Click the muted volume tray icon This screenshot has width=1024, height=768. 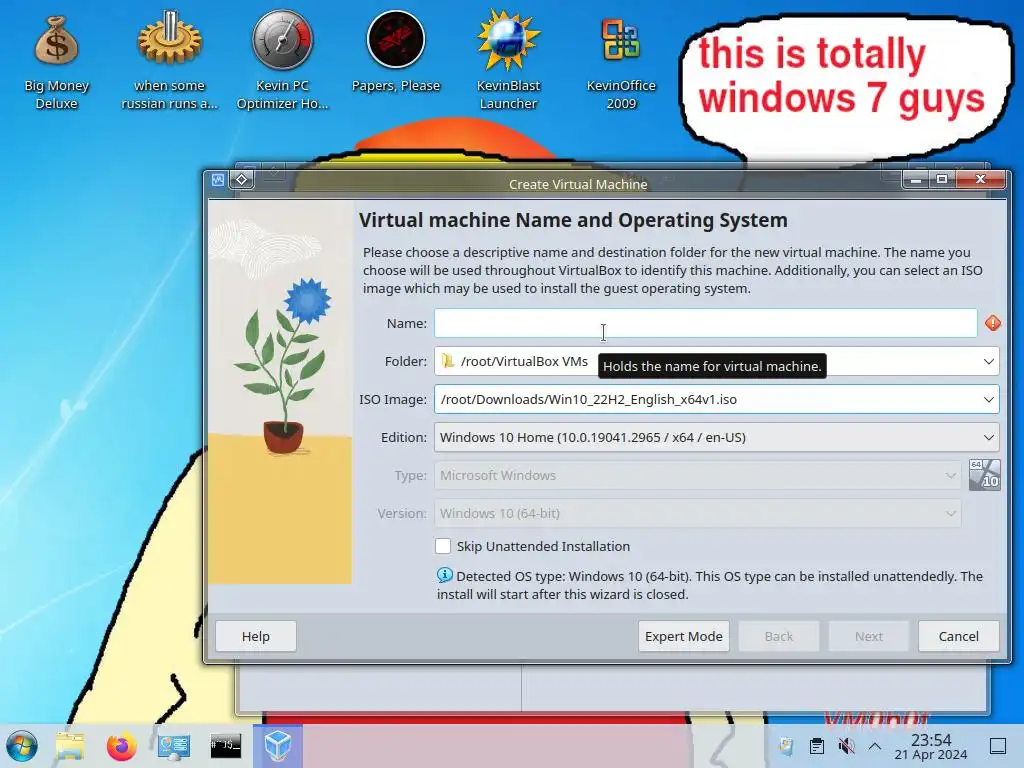(846, 746)
